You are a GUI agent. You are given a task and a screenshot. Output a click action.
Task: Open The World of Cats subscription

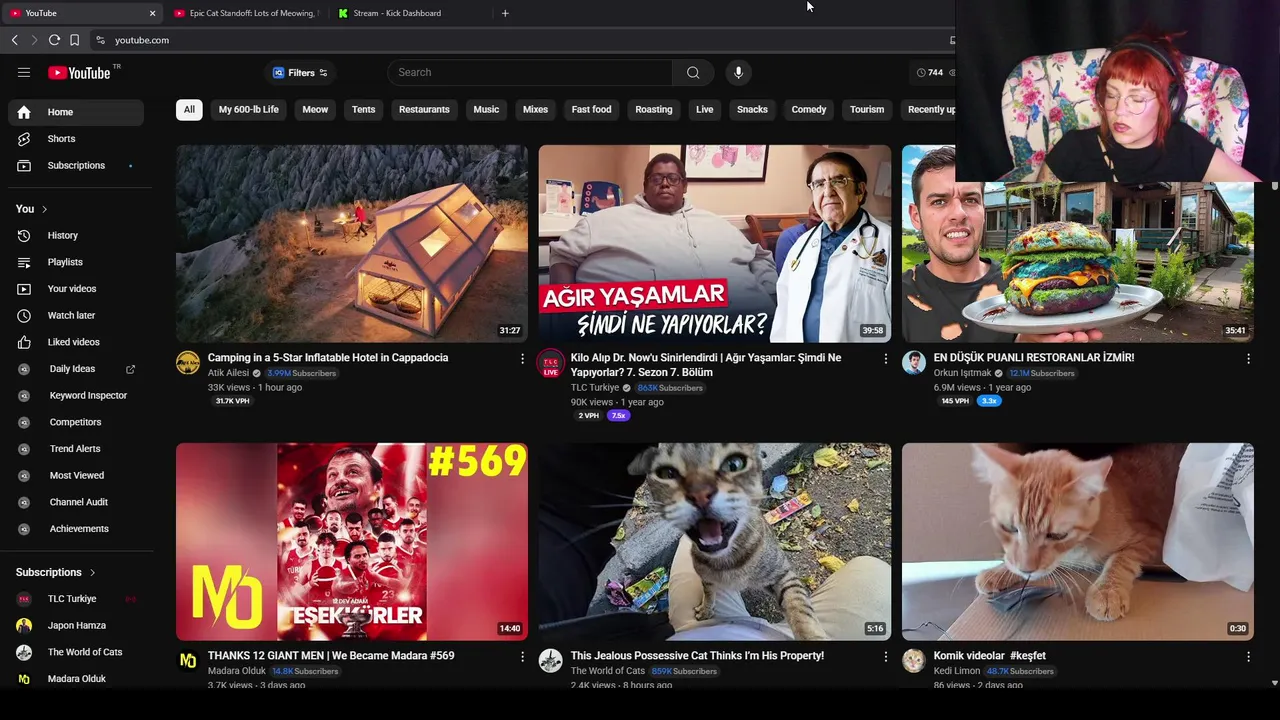pyautogui.click(x=76, y=652)
